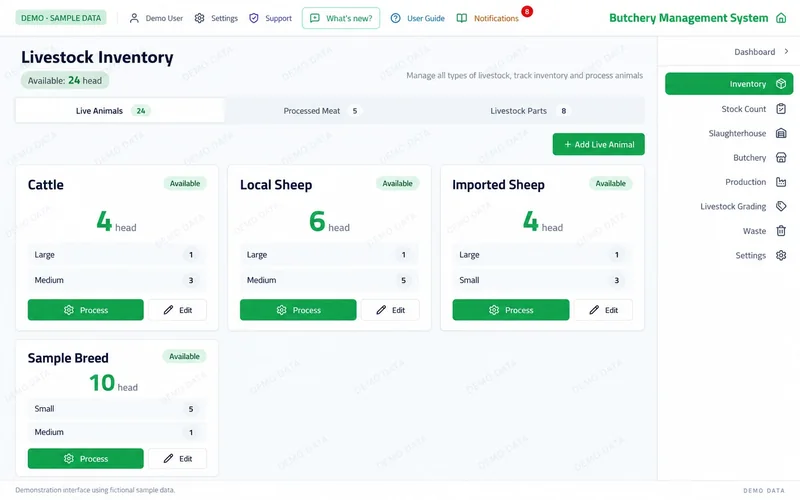Click the Production factory icon
This screenshot has width=800, height=500.
click(781, 182)
